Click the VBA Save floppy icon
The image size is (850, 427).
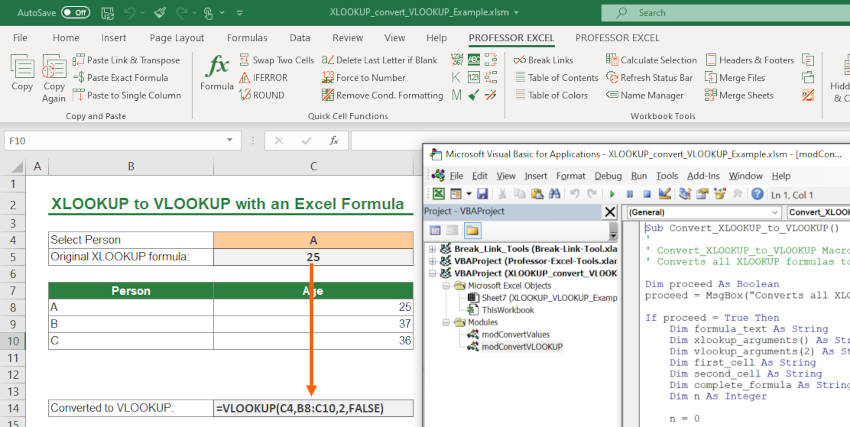482,194
